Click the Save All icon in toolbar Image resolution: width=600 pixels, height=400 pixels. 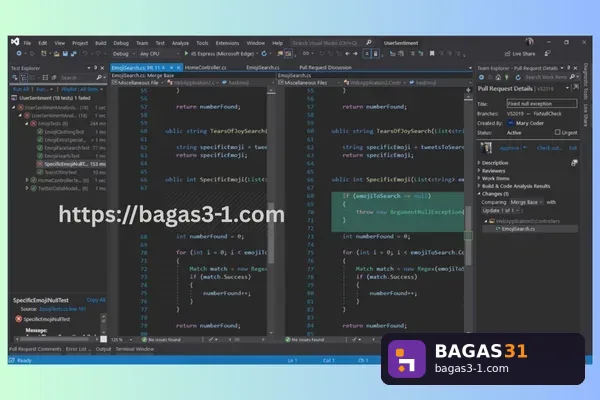[73, 54]
